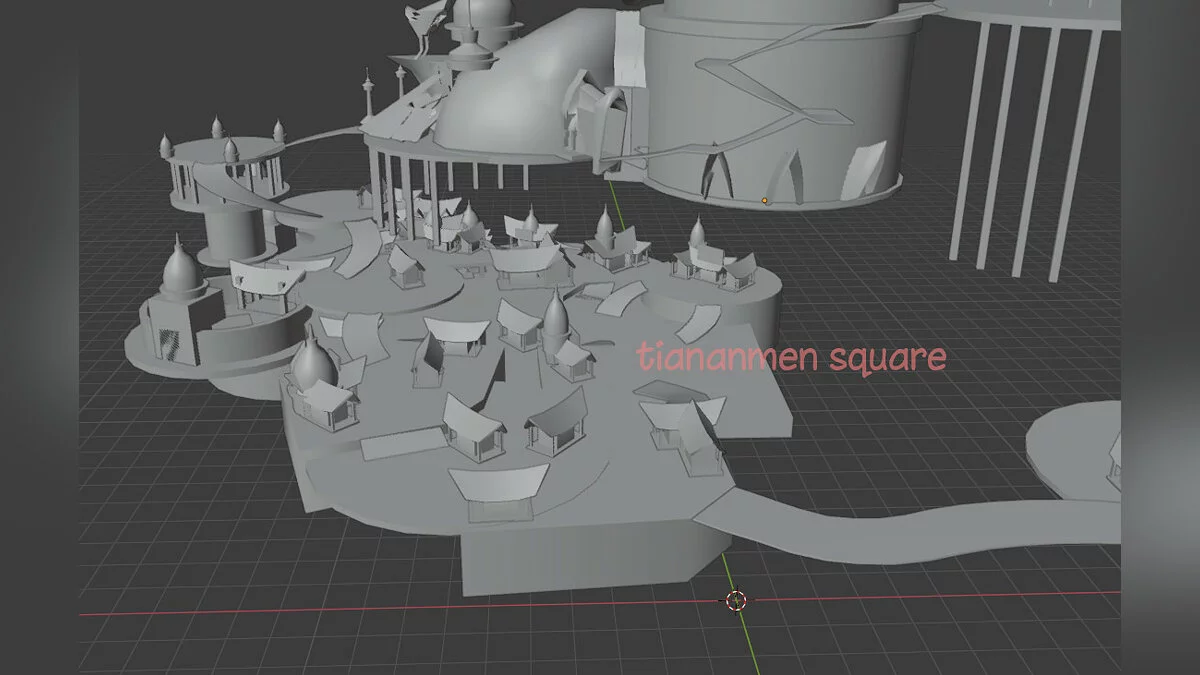Screen dimensions: 1200x675
Task: Click the 3D cursor at the world origin
Action: 736,600
